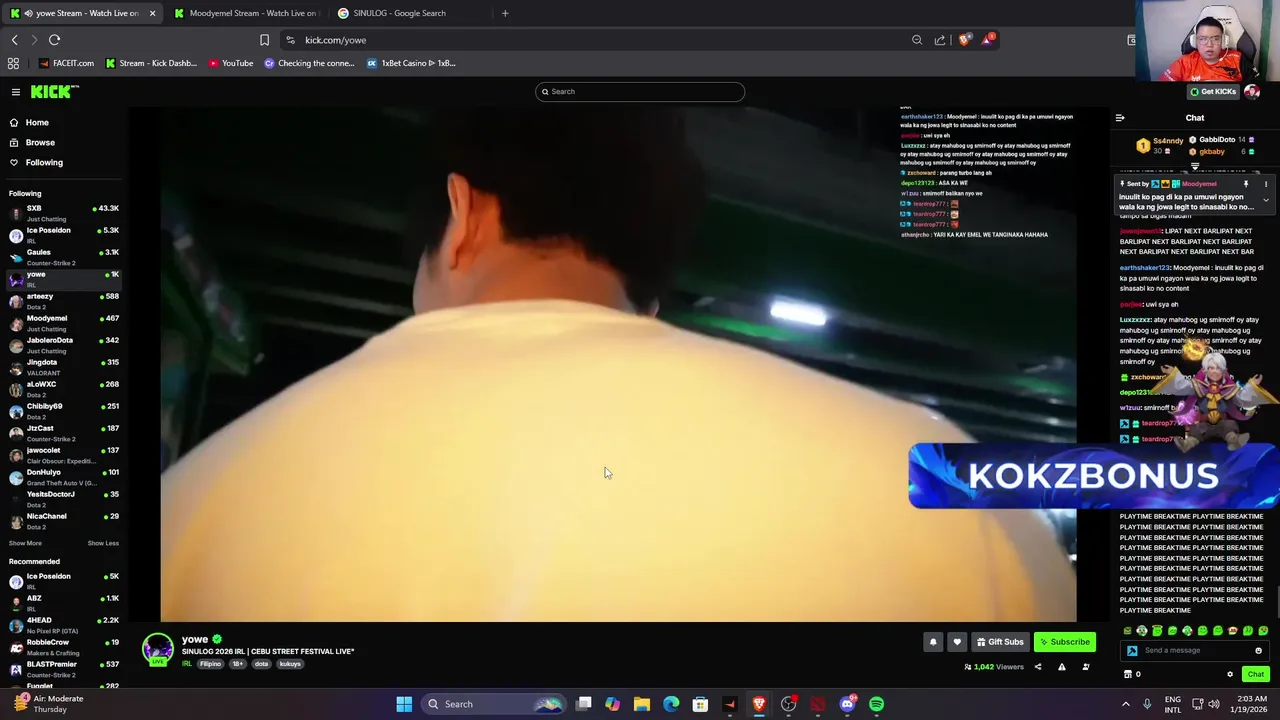Collapse the gift leaderboard handle
This screenshot has height=720, width=1280.
[x=1195, y=167]
